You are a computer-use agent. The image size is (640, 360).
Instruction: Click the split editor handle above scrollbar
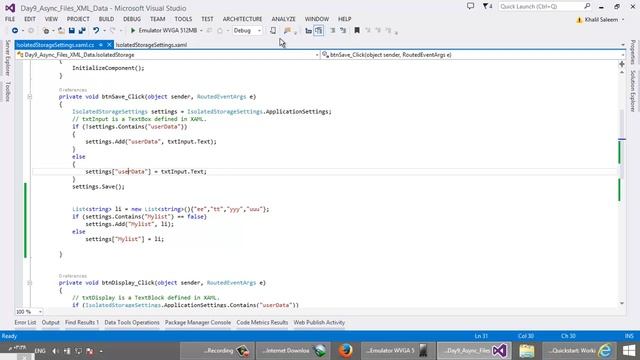click(x=622, y=64)
